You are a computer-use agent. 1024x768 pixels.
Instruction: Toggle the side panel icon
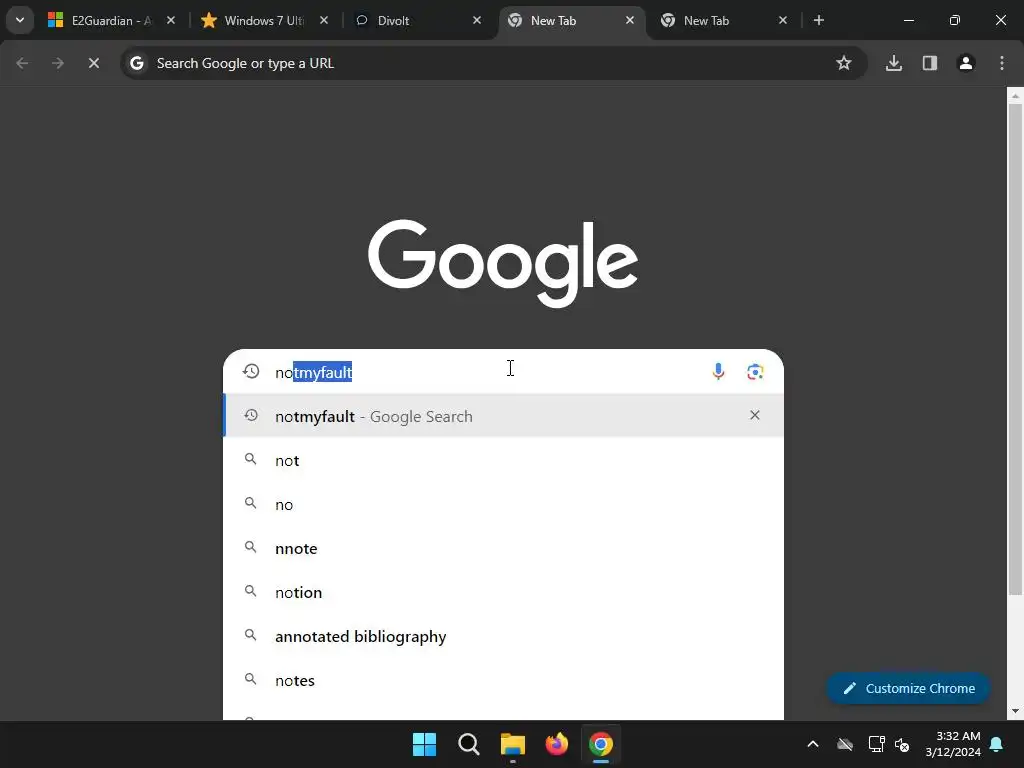[930, 63]
